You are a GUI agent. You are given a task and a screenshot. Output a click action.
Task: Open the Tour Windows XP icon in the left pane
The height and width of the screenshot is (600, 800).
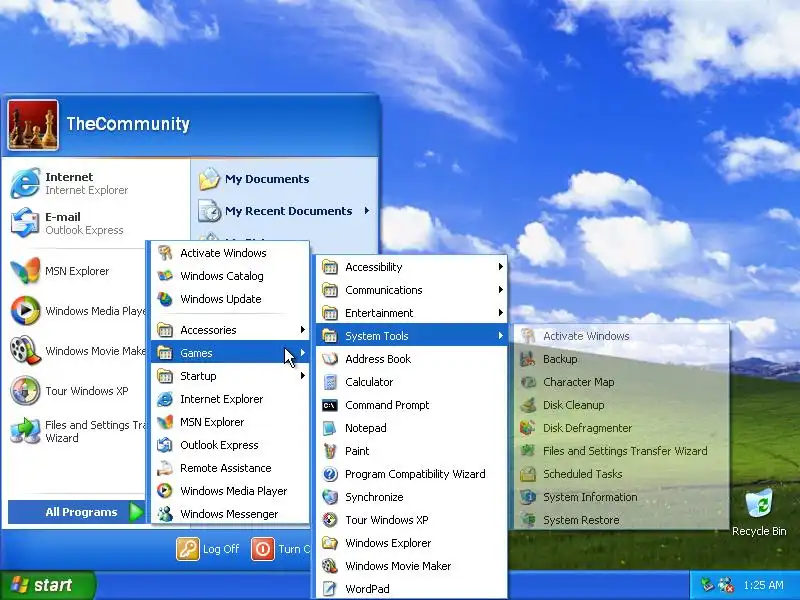(25, 391)
